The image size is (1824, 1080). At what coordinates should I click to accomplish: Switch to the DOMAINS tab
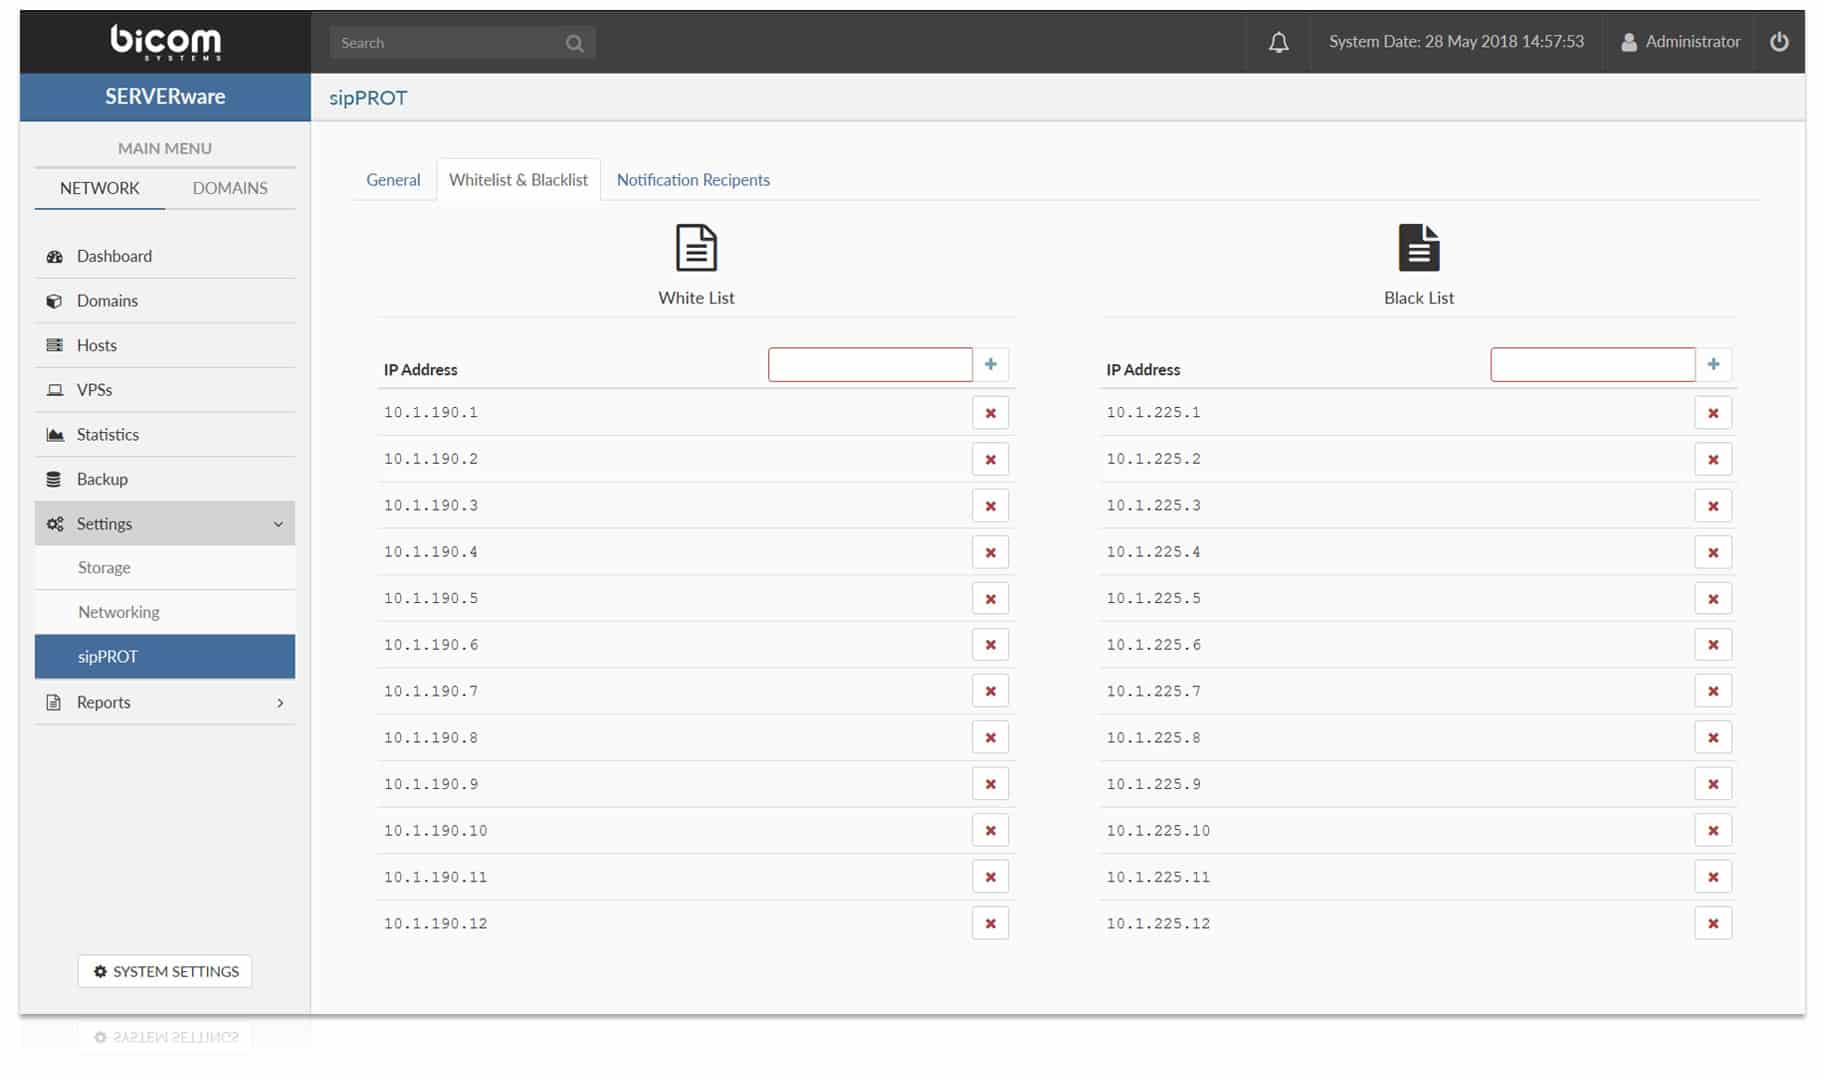tap(230, 188)
